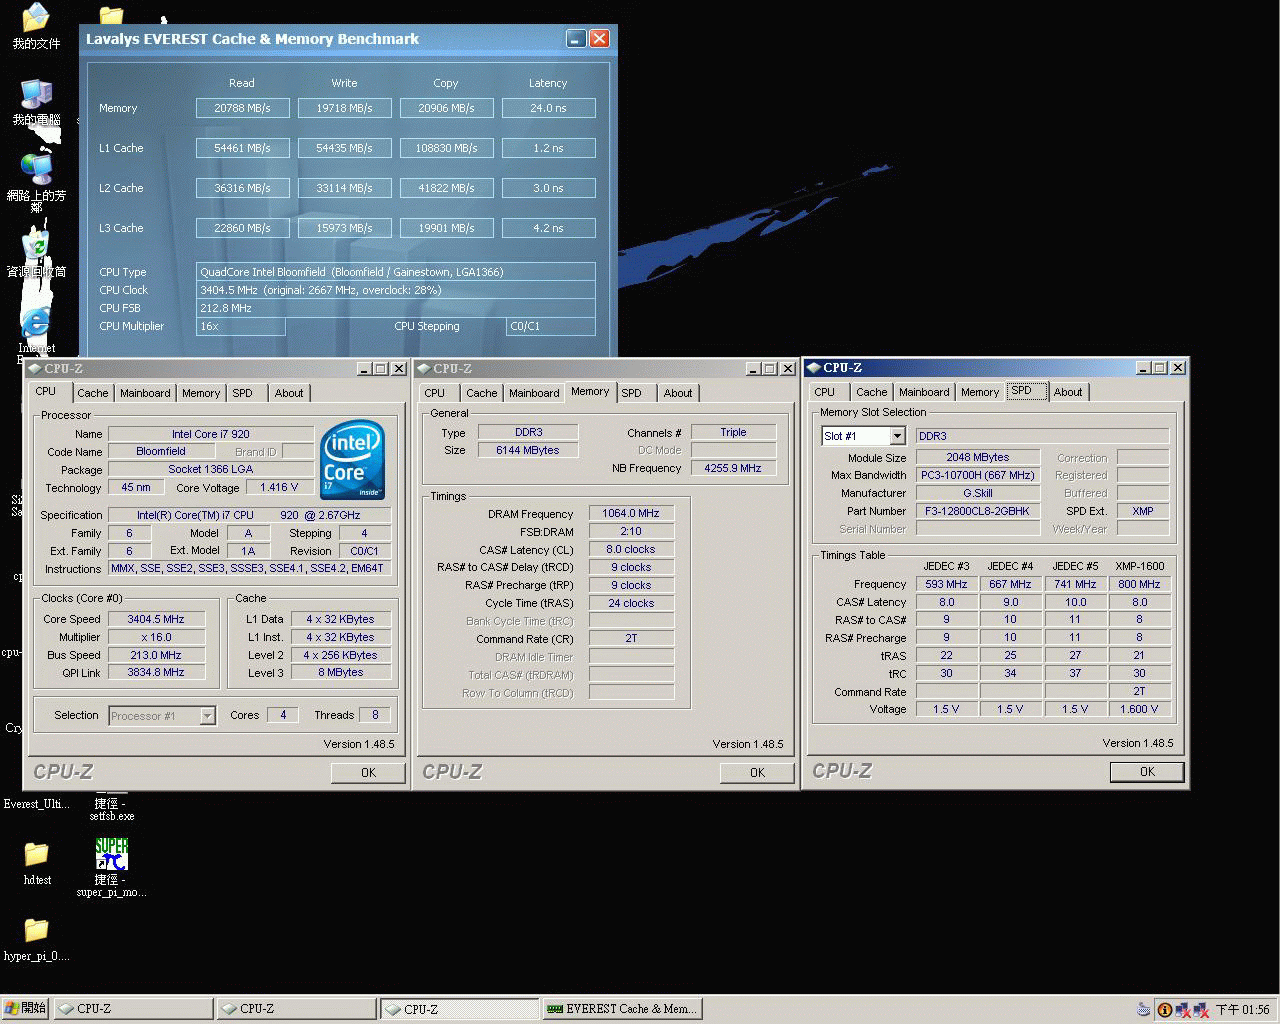Image resolution: width=1280 pixels, height=1024 pixels.
Task: Click the orange info tray icon
Action: [x=1164, y=1009]
